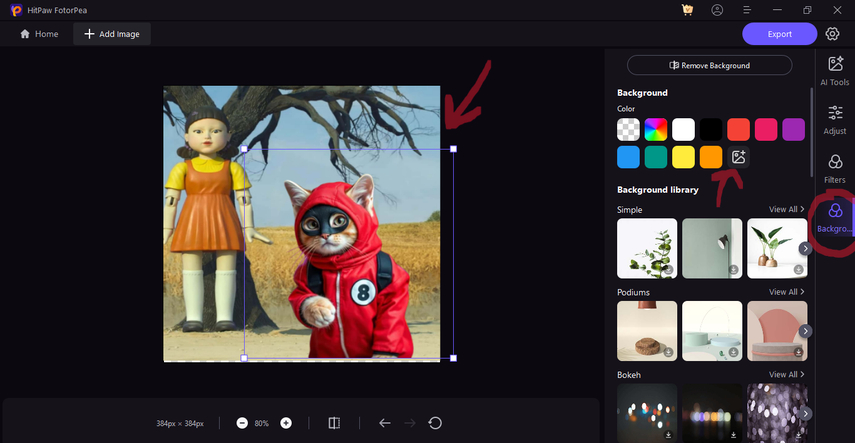The height and width of the screenshot is (443, 855).
Task: Open the Adjust panel
Action: [x=834, y=119]
